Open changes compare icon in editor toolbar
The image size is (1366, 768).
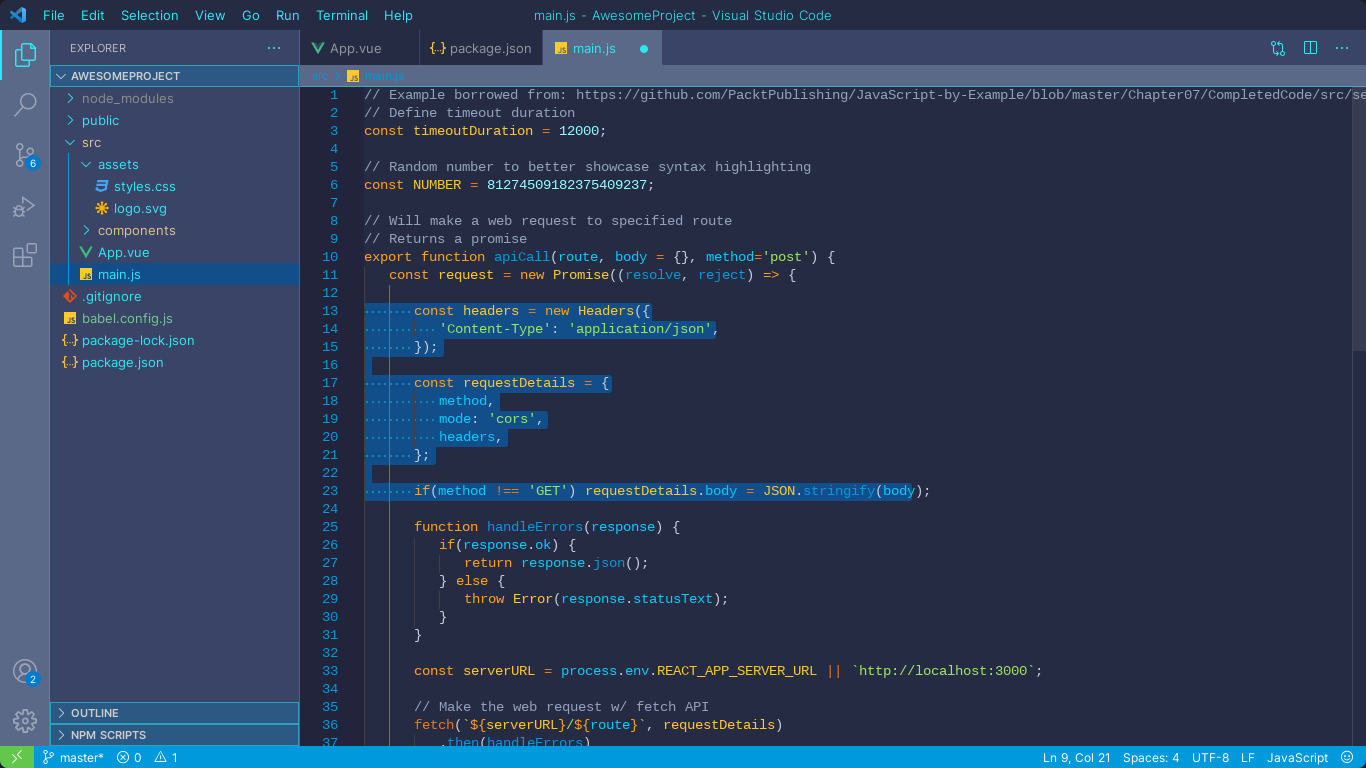[x=1278, y=48]
